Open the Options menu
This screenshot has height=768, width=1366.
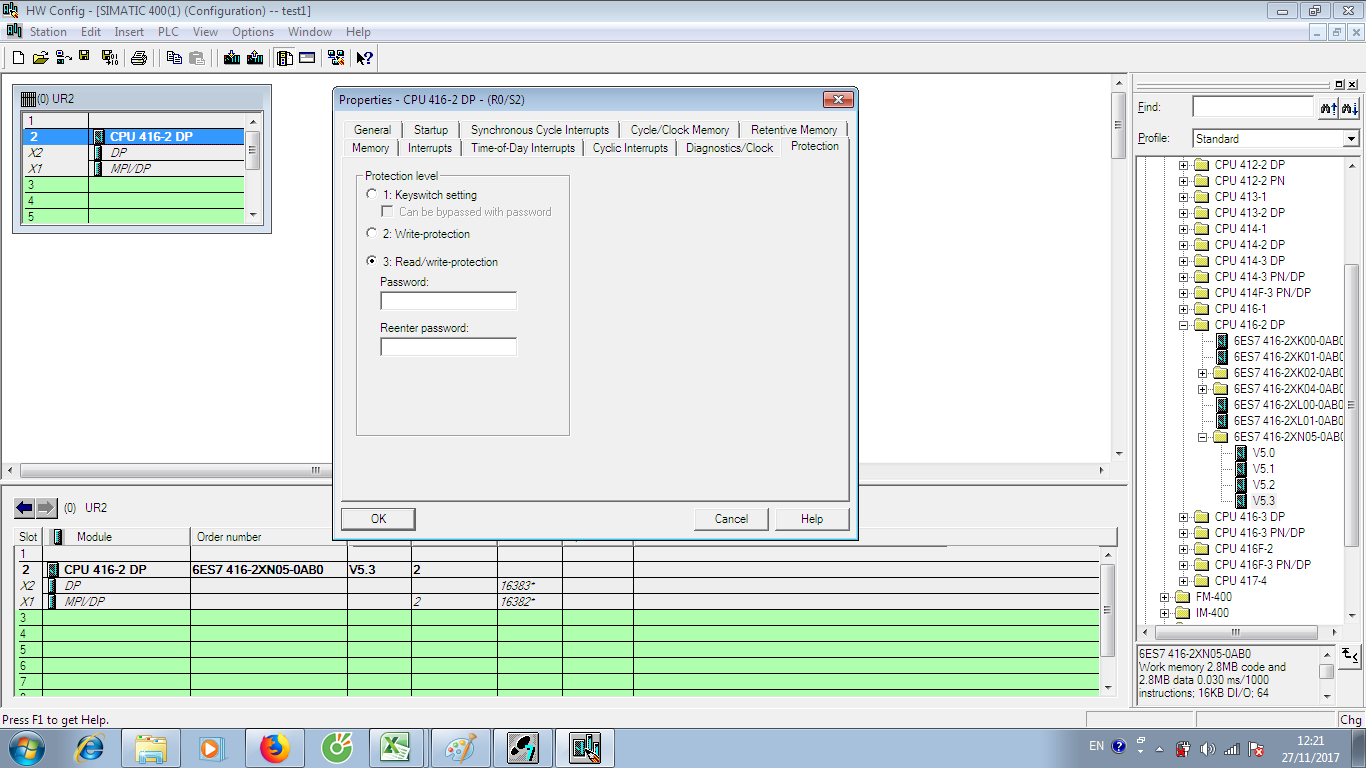tap(253, 32)
